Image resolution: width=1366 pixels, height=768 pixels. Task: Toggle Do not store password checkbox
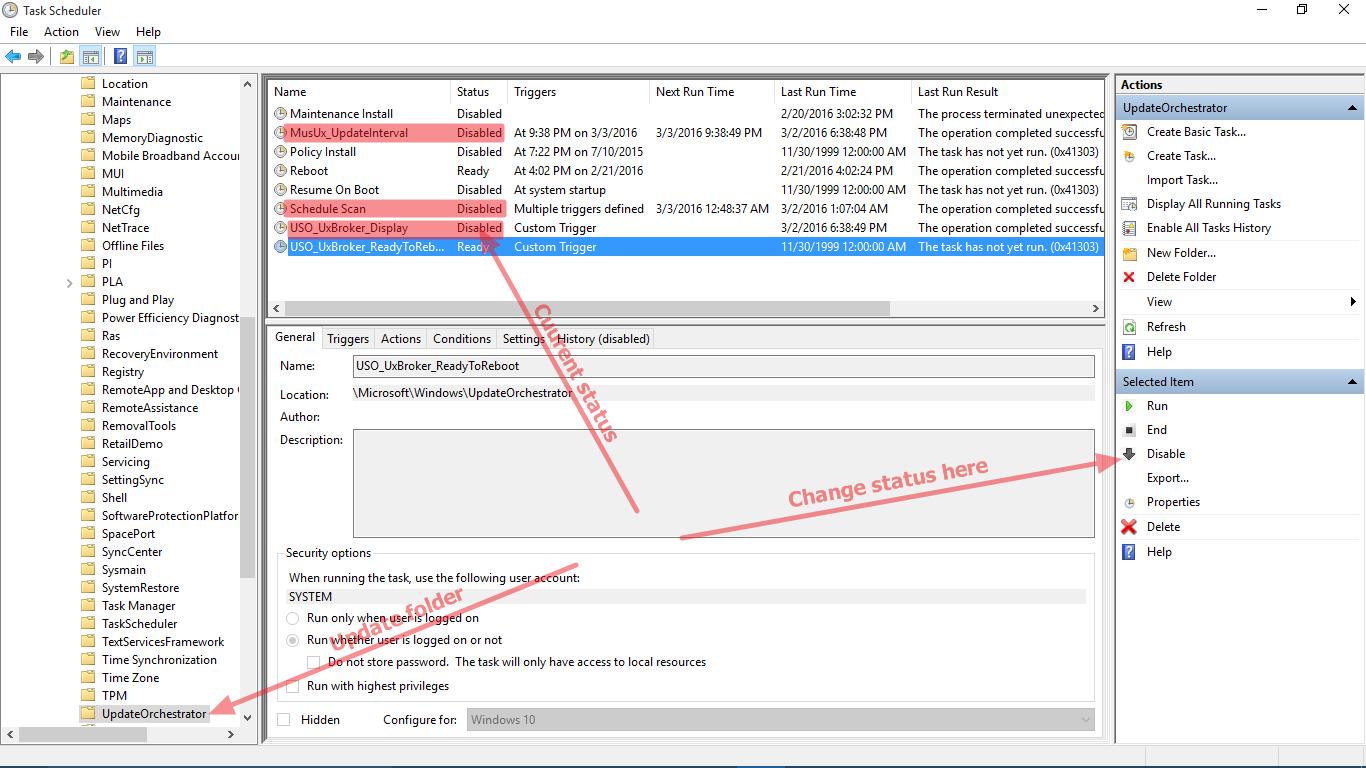point(314,662)
